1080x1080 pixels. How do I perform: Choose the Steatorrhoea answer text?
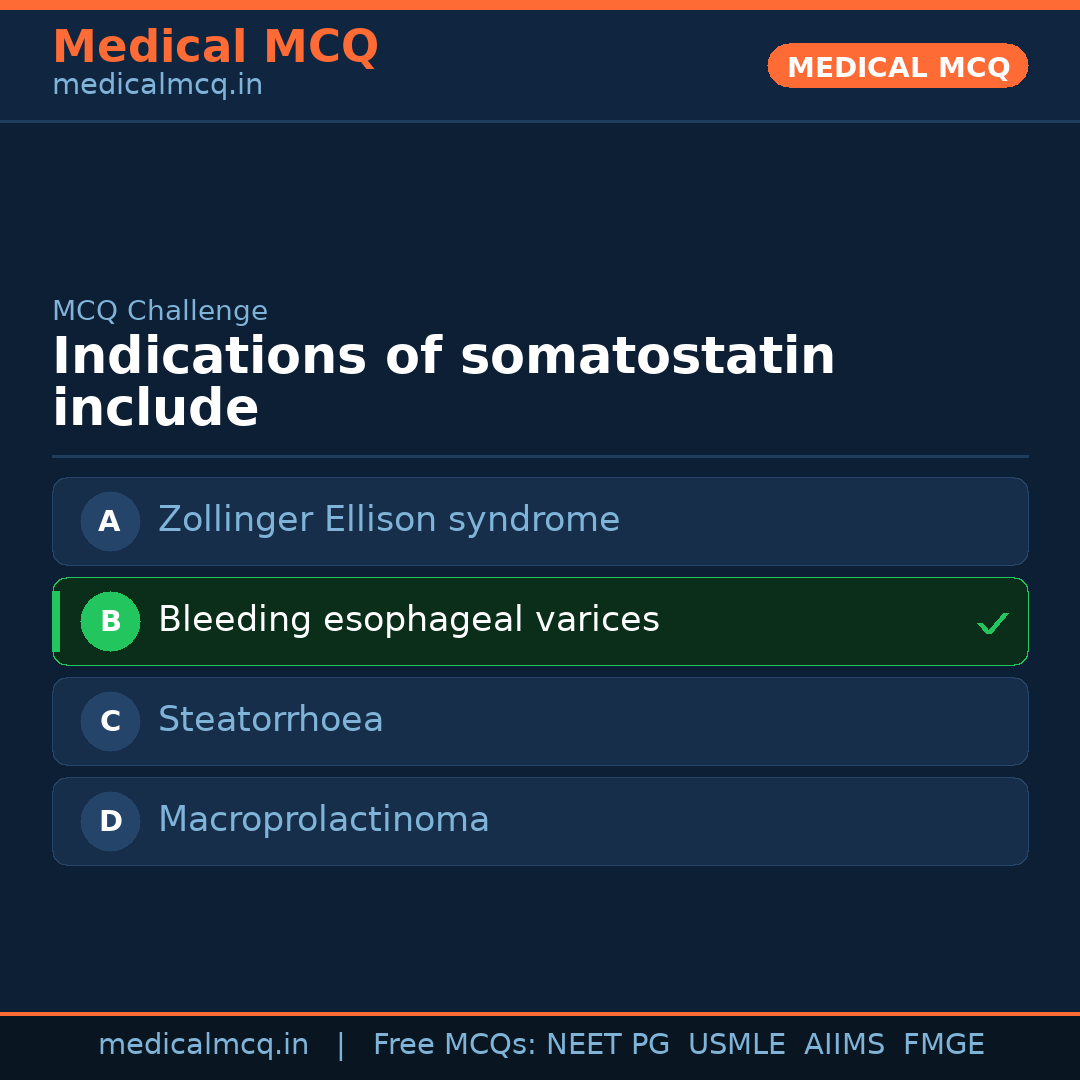point(270,720)
